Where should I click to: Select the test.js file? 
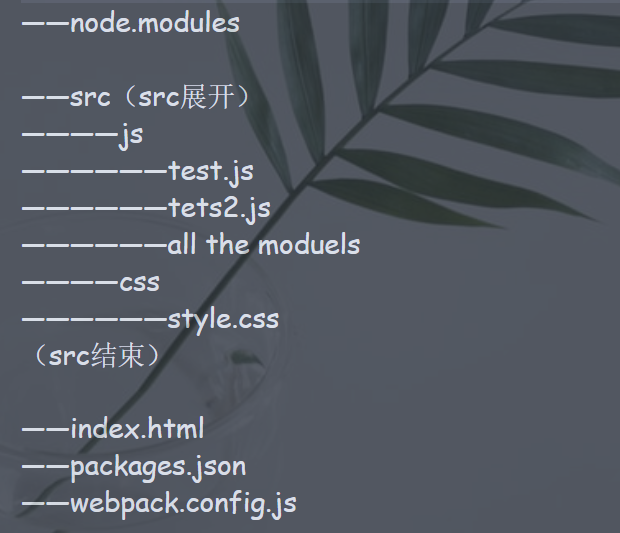click(210, 172)
